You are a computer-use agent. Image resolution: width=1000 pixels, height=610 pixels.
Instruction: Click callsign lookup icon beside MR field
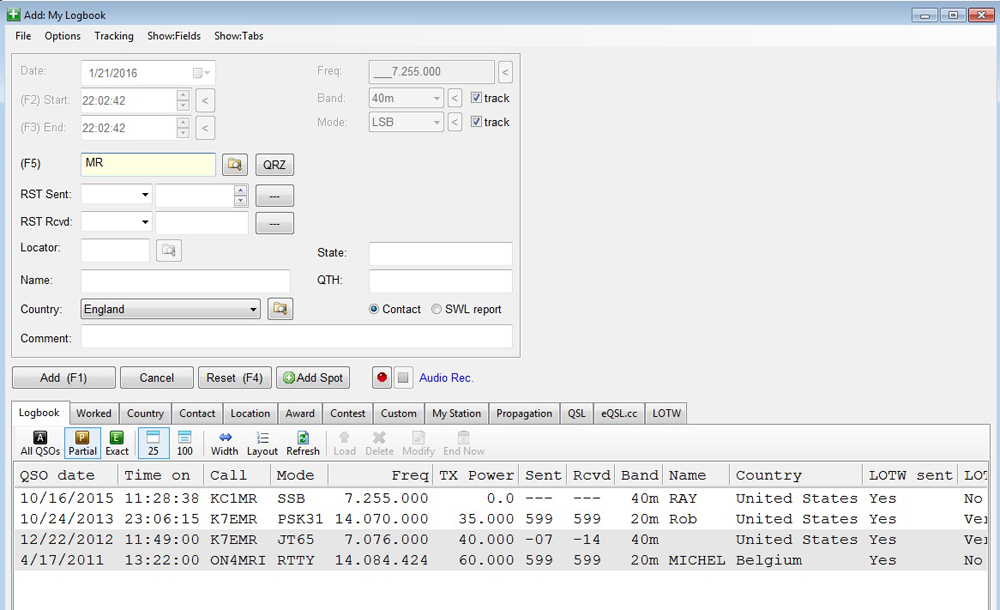point(235,165)
